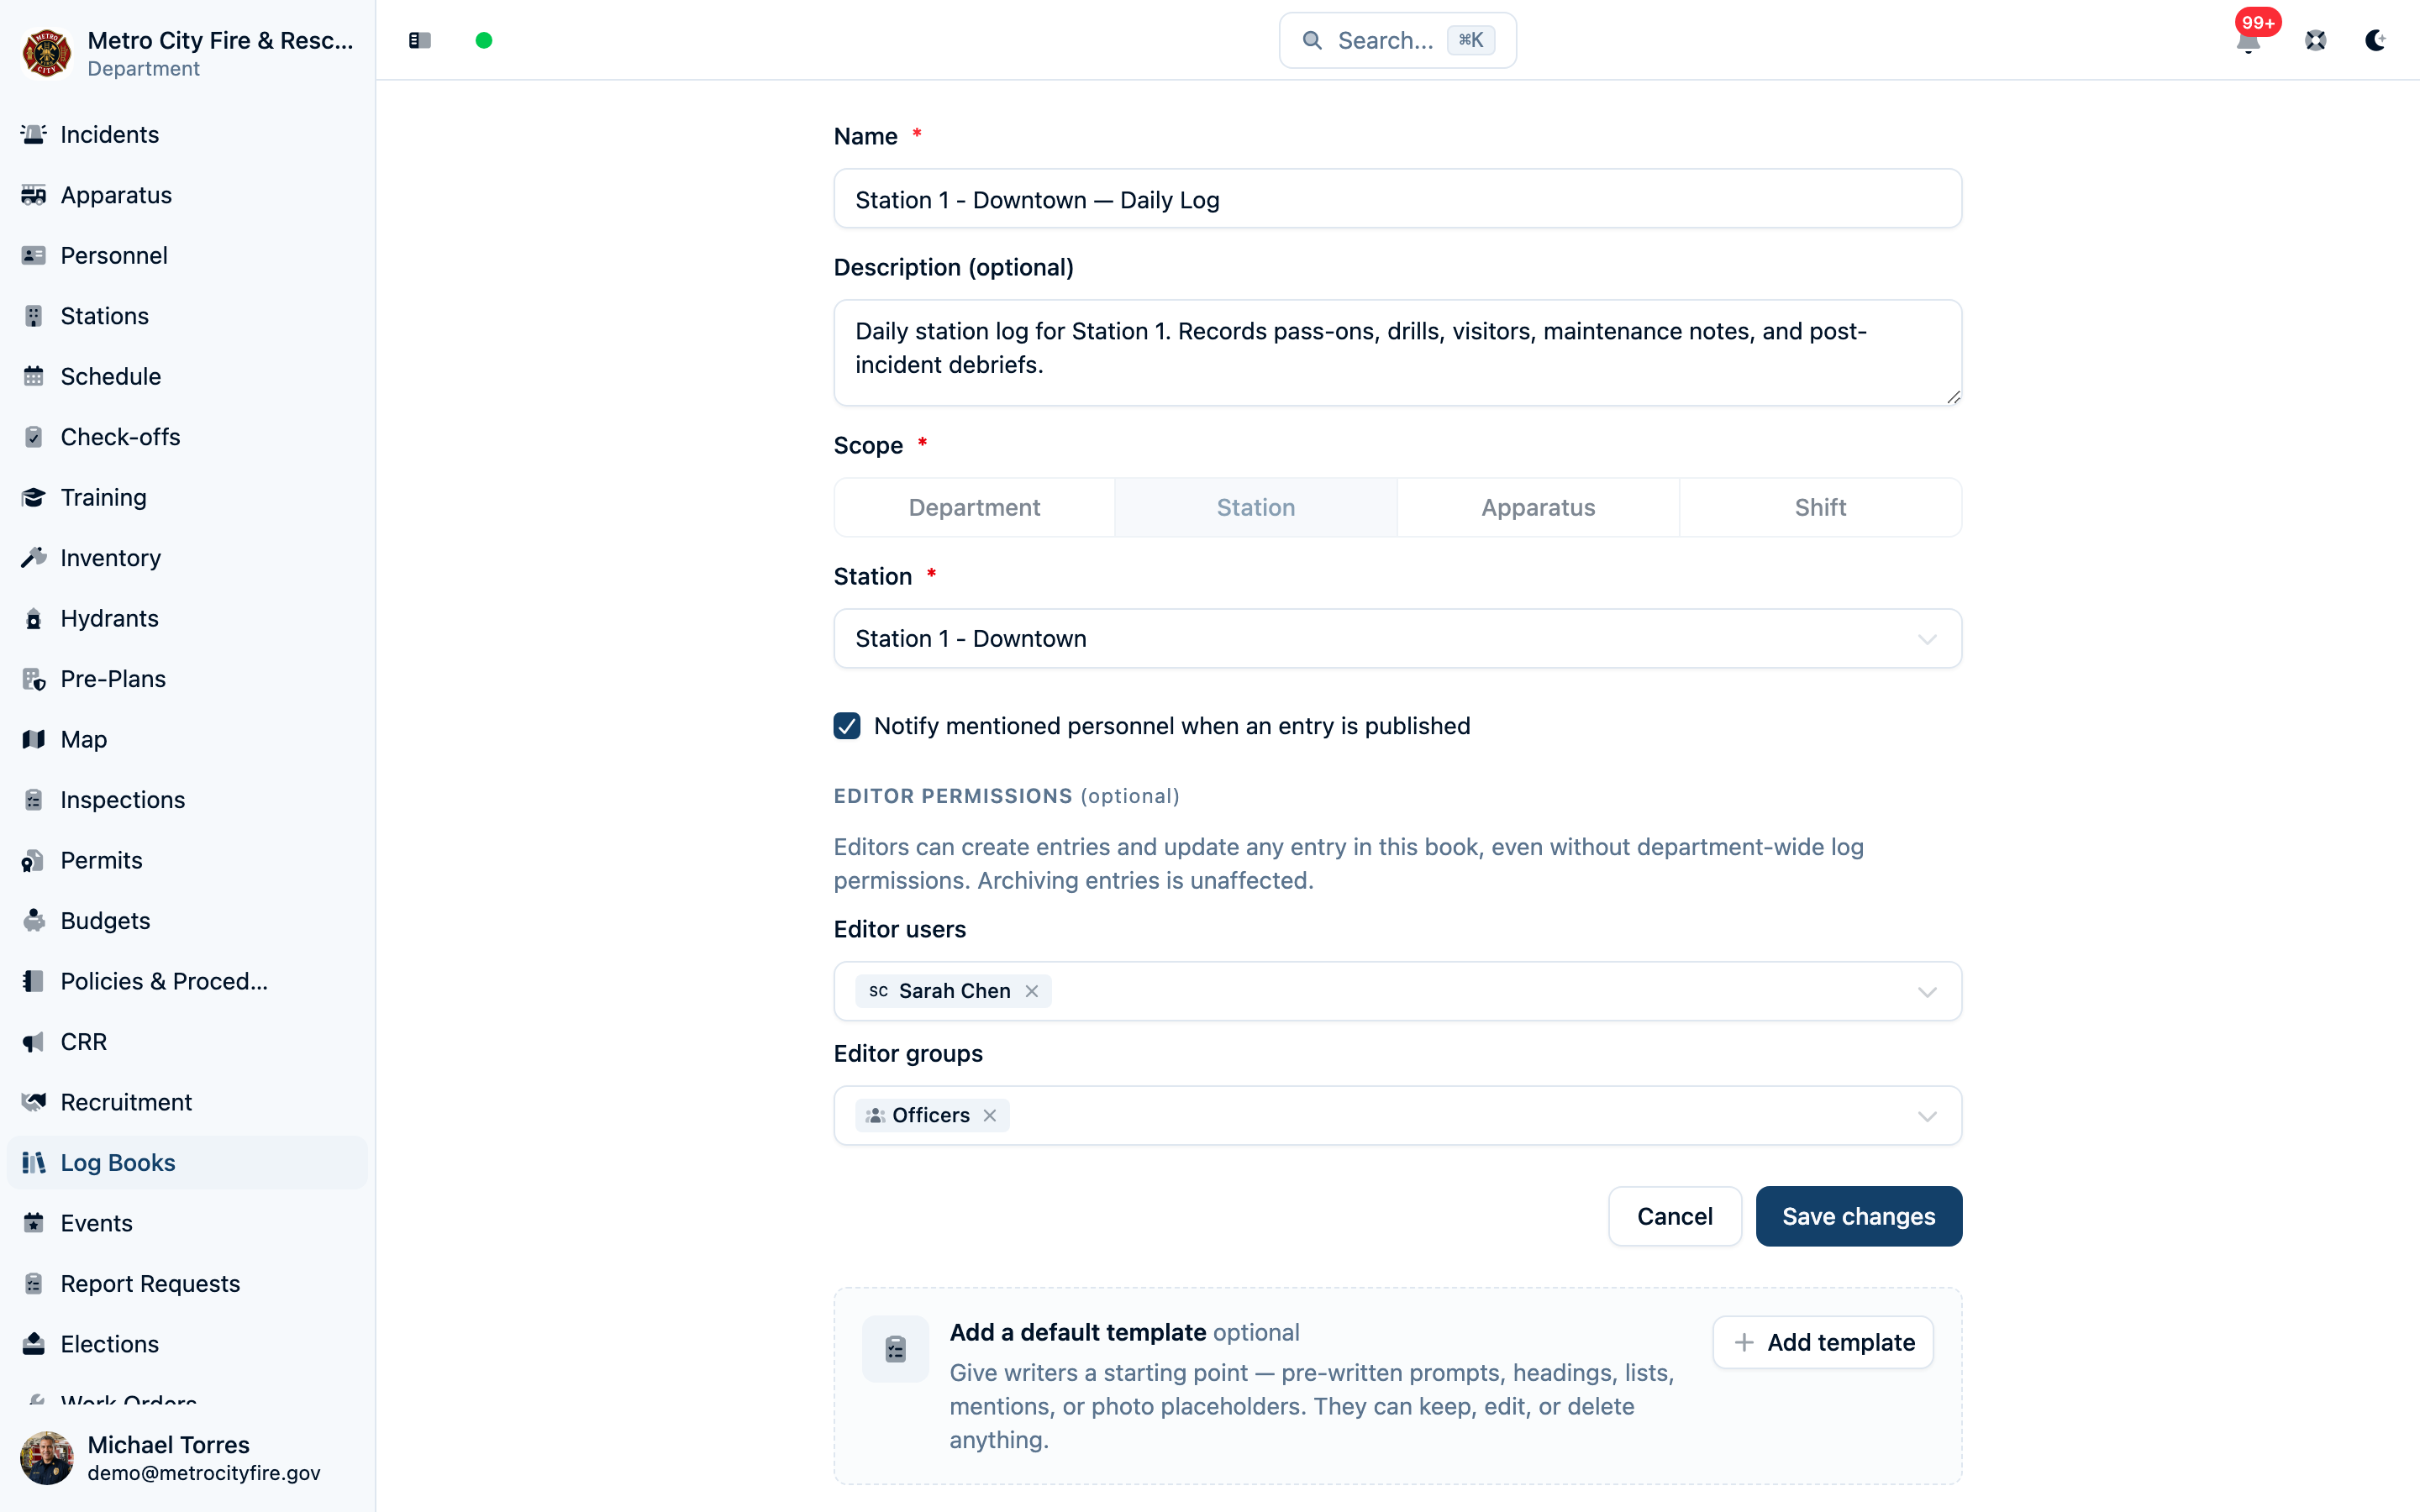This screenshot has height=1512, width=2420.
Task: Open Incidents siren icon in sidebar
Action: (x=34, y=134)
